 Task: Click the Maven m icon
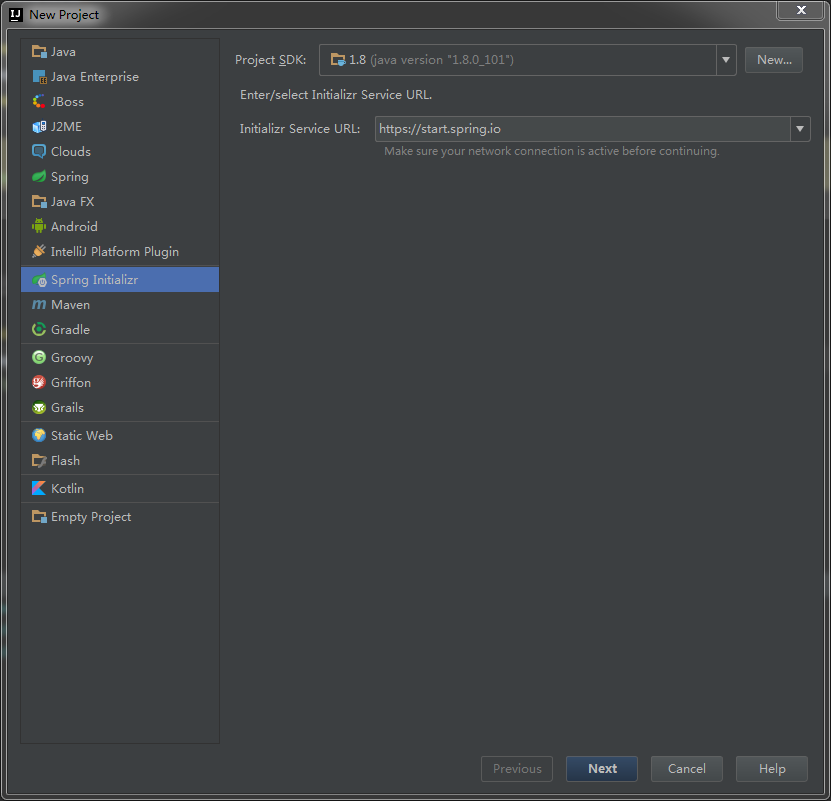point(39,304)
